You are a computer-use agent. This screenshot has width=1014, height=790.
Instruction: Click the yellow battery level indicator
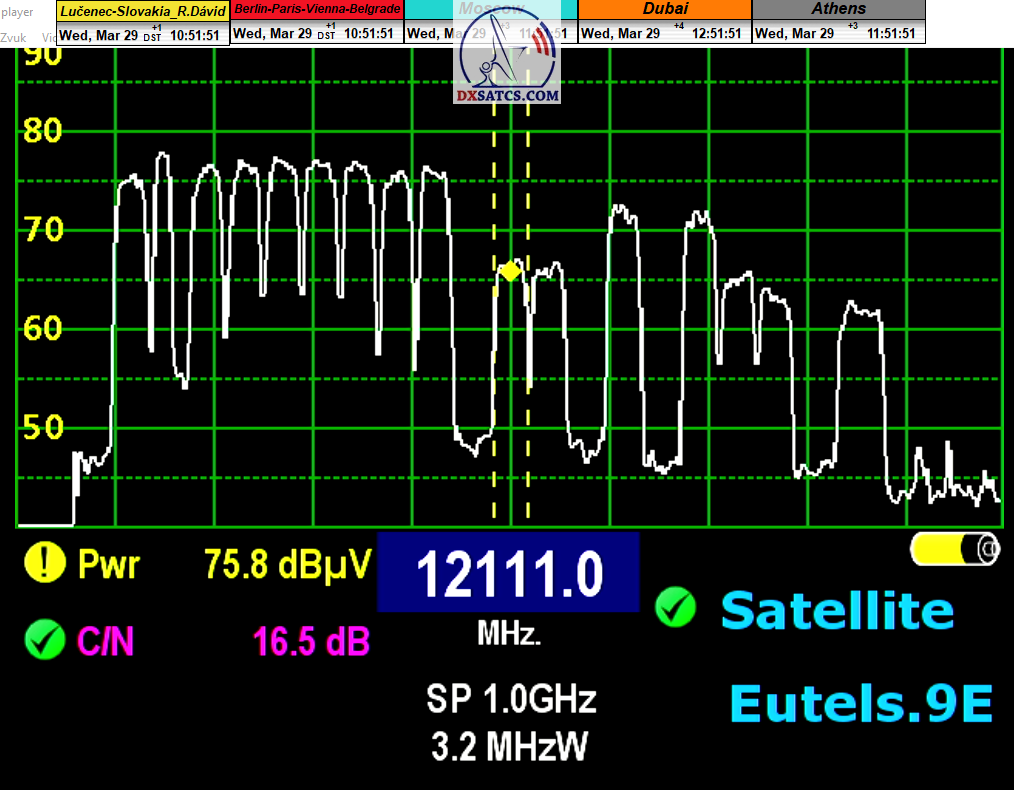[955, 549]
